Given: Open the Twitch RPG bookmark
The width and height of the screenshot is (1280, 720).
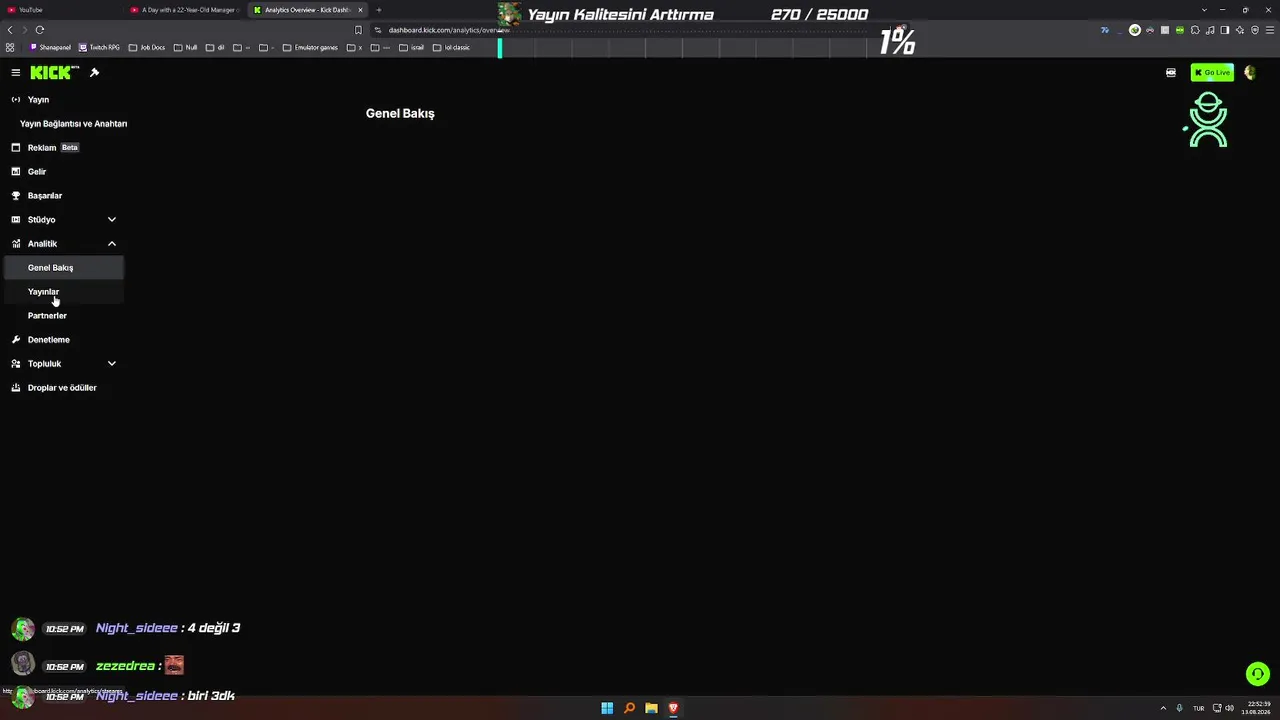Looking at the screenshot, I should pos(100,47).
